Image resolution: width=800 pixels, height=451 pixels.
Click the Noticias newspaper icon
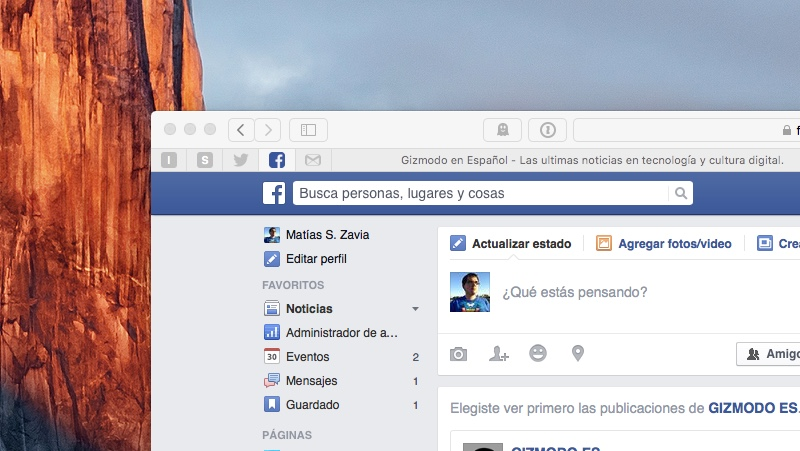(x=272, y=309)
